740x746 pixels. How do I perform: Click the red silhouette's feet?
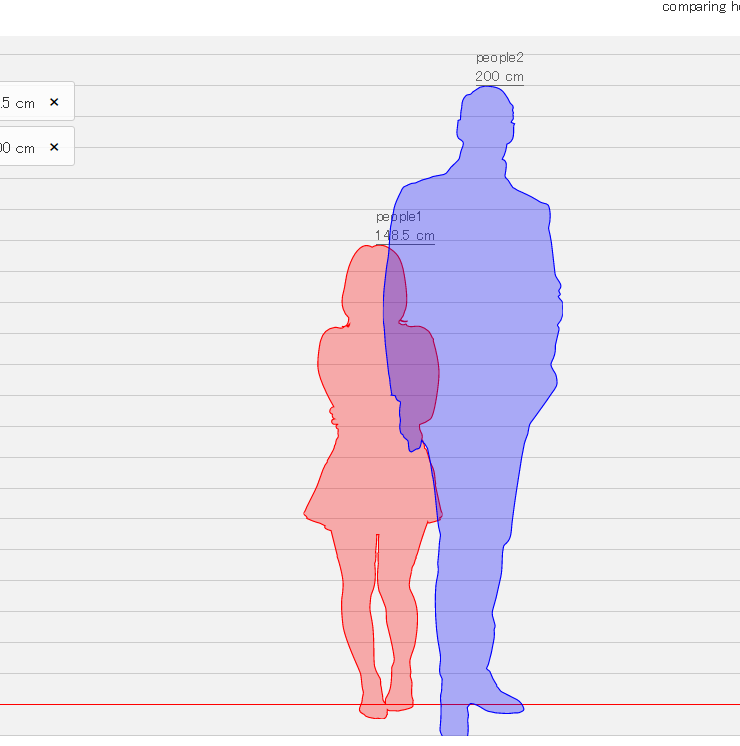[385, 707]
